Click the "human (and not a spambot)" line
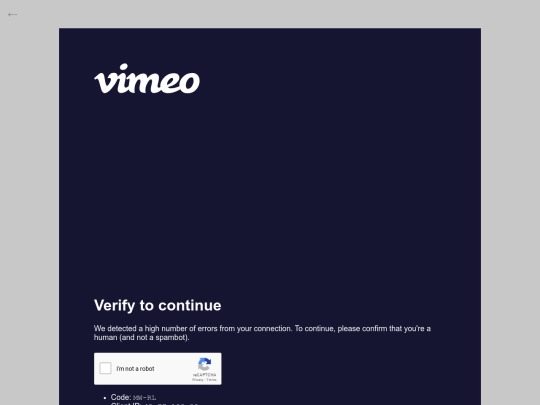This screenshot has width=540, height=405. pyautogui.click(x=142, y=338)
